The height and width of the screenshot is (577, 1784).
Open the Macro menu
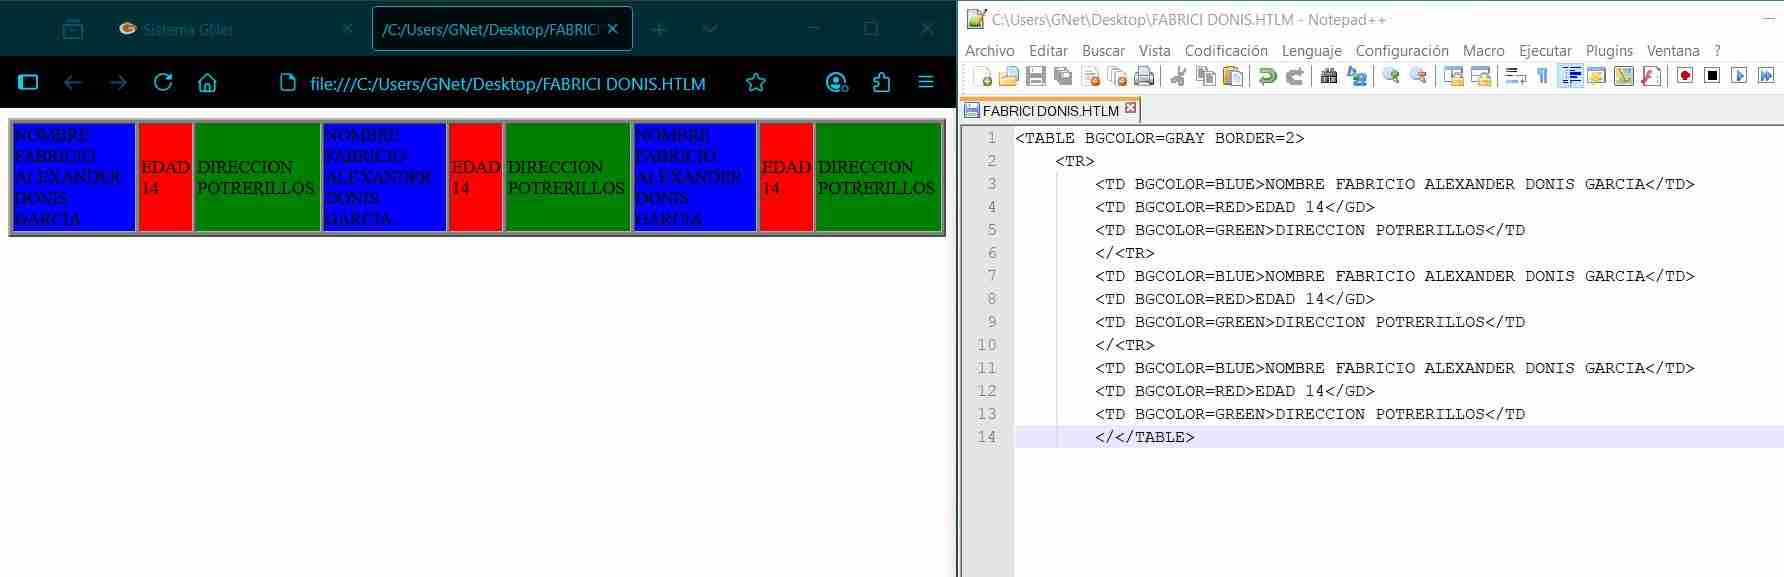pos(1483,50)
